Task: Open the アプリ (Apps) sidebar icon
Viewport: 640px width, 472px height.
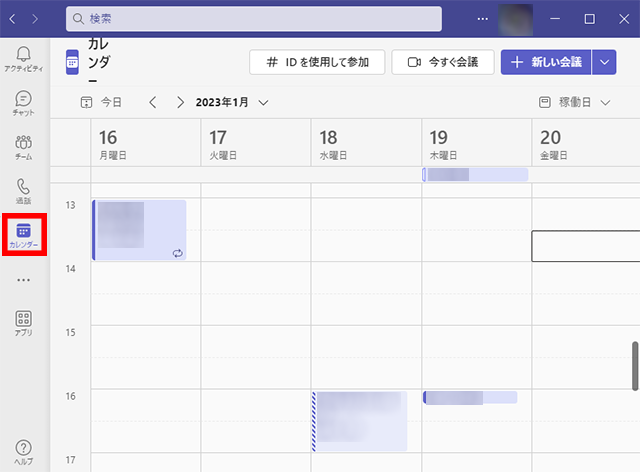Action: (x=24, y=323)
